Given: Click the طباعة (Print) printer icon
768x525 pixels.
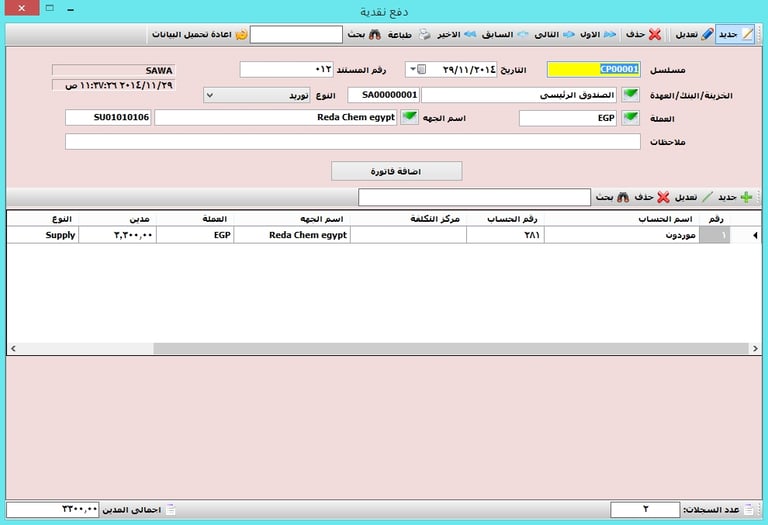Looking at the screenshot, I should (424, 34).
